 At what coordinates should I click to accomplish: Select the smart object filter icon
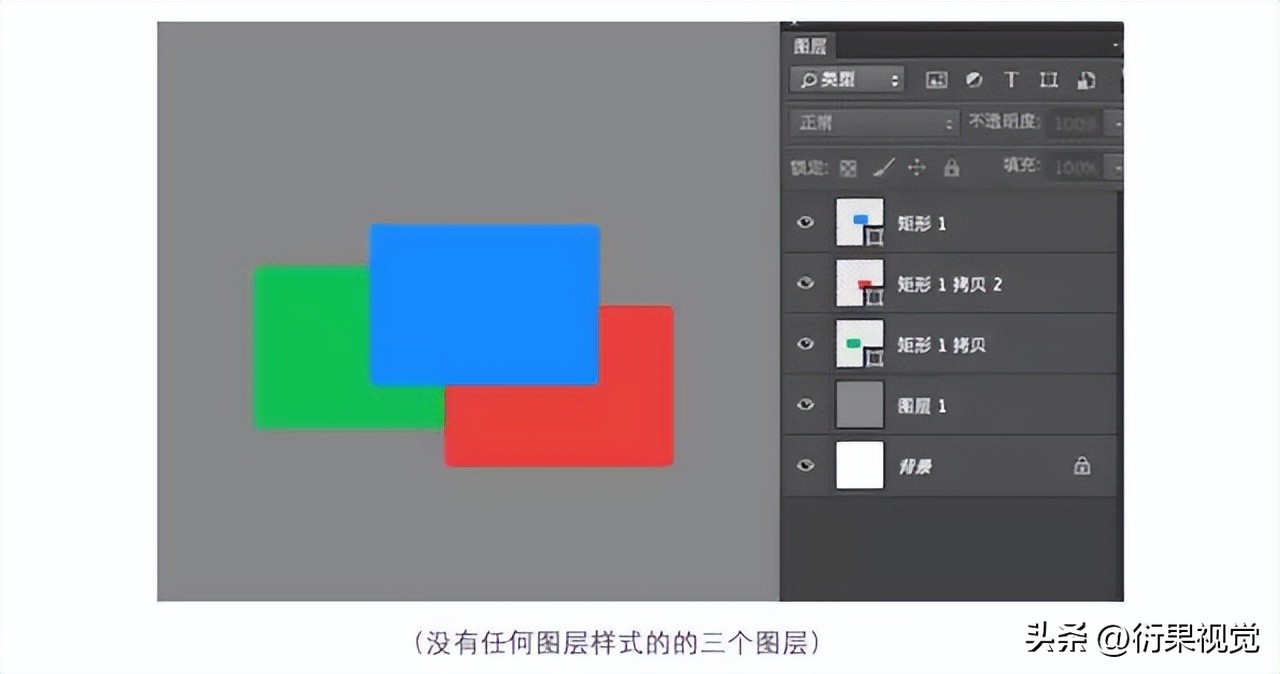(1086, 80)
